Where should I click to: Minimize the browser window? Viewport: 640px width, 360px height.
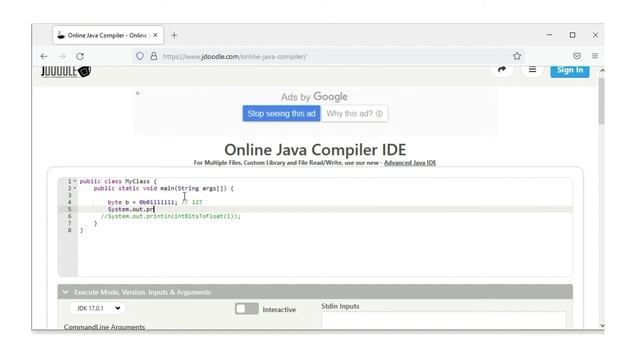549,35
